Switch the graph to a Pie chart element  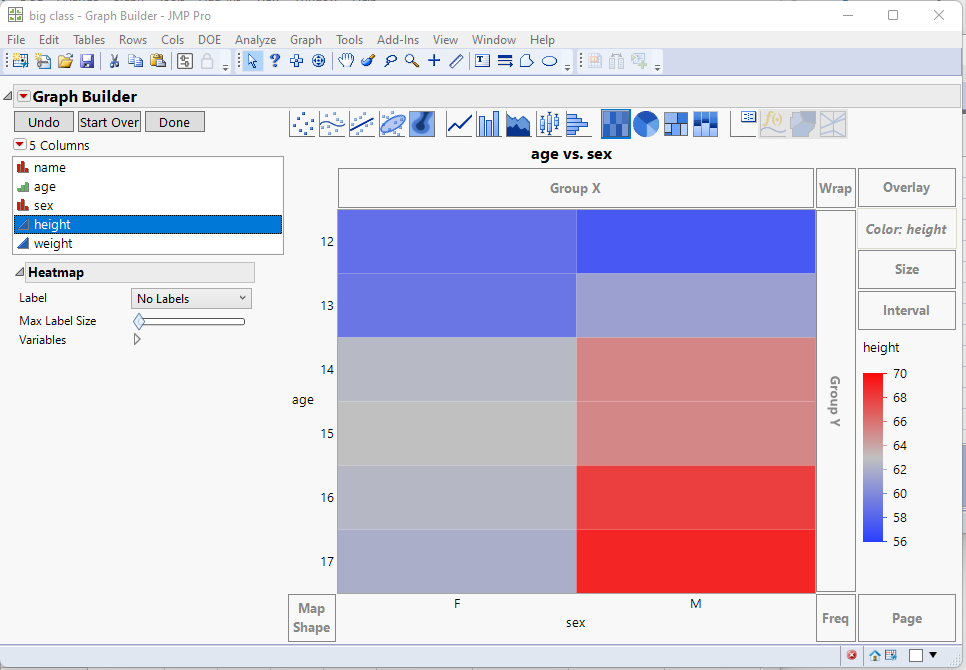click(645, 123)
